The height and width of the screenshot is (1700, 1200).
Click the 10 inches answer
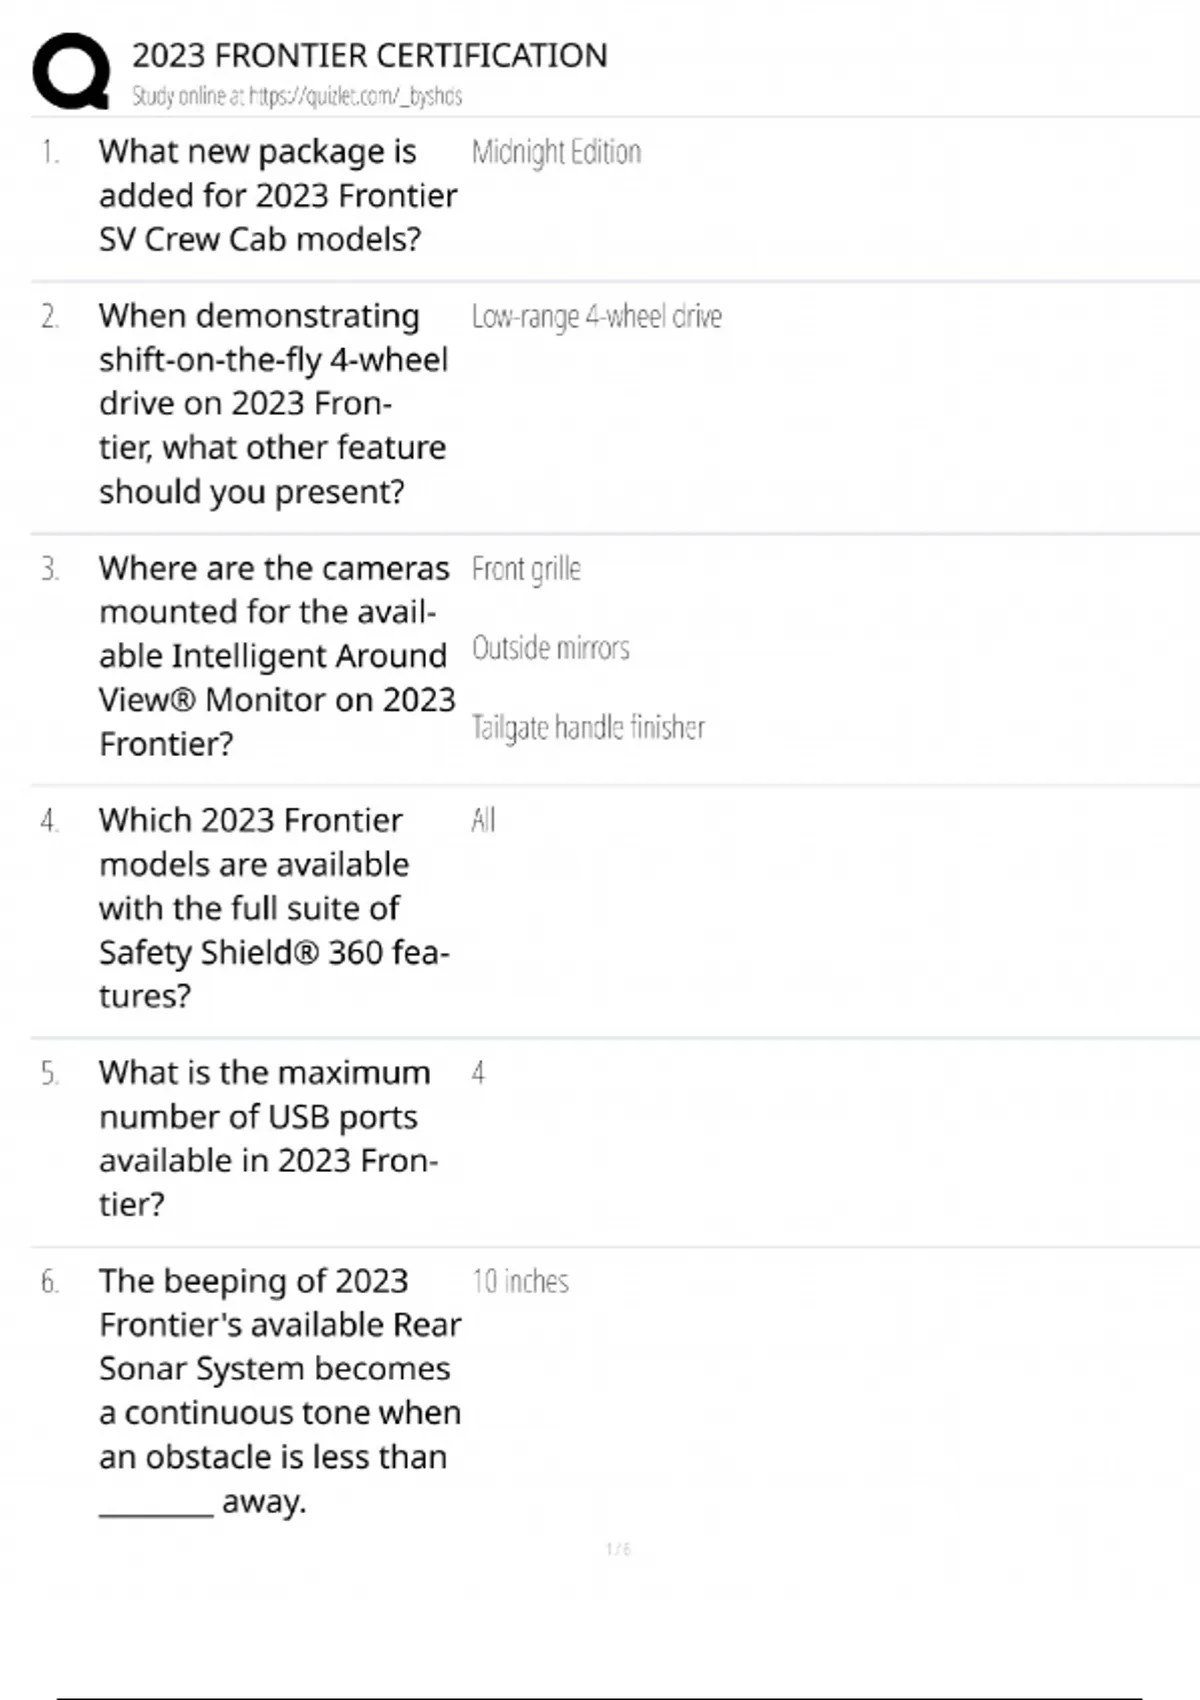click(520, 1281)
